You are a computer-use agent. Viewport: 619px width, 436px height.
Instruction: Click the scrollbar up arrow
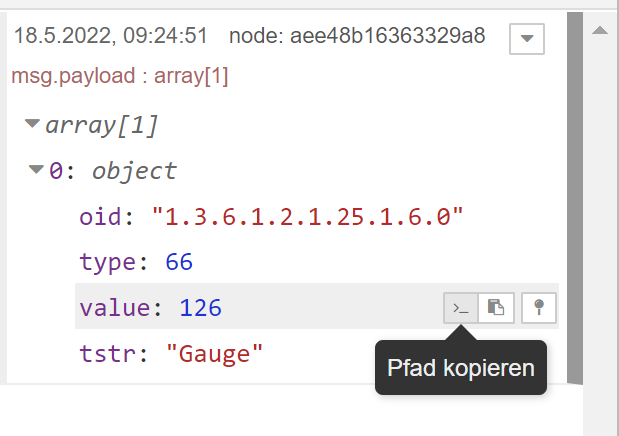[599, 31]
